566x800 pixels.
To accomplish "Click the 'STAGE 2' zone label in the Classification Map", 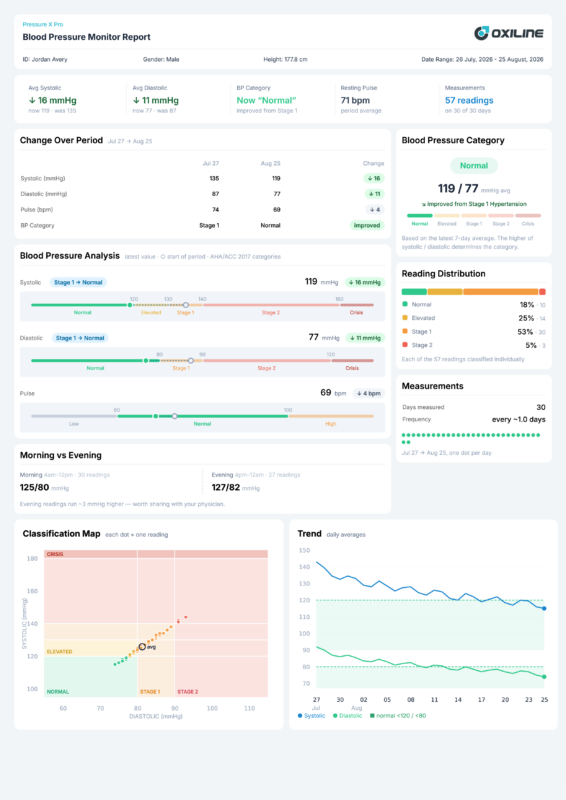I will coord(188,692).
